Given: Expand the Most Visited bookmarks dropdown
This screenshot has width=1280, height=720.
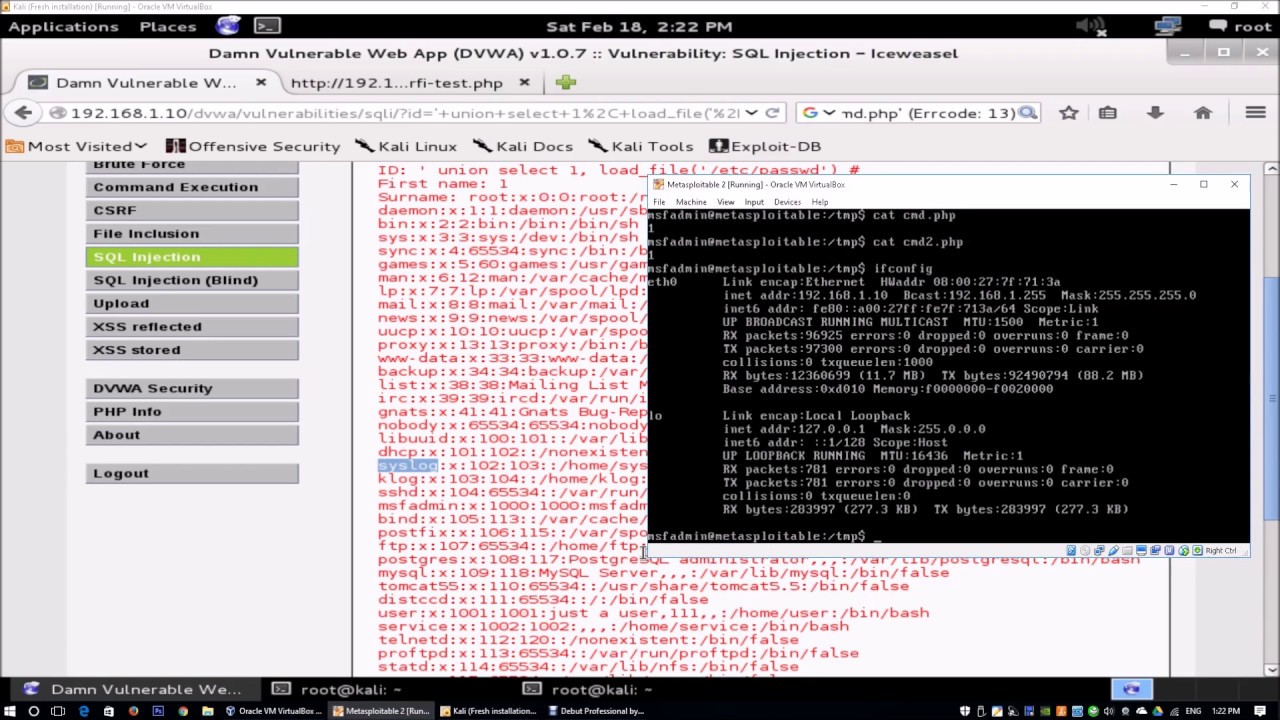Looking at the screenshot, I should [76, 146].
